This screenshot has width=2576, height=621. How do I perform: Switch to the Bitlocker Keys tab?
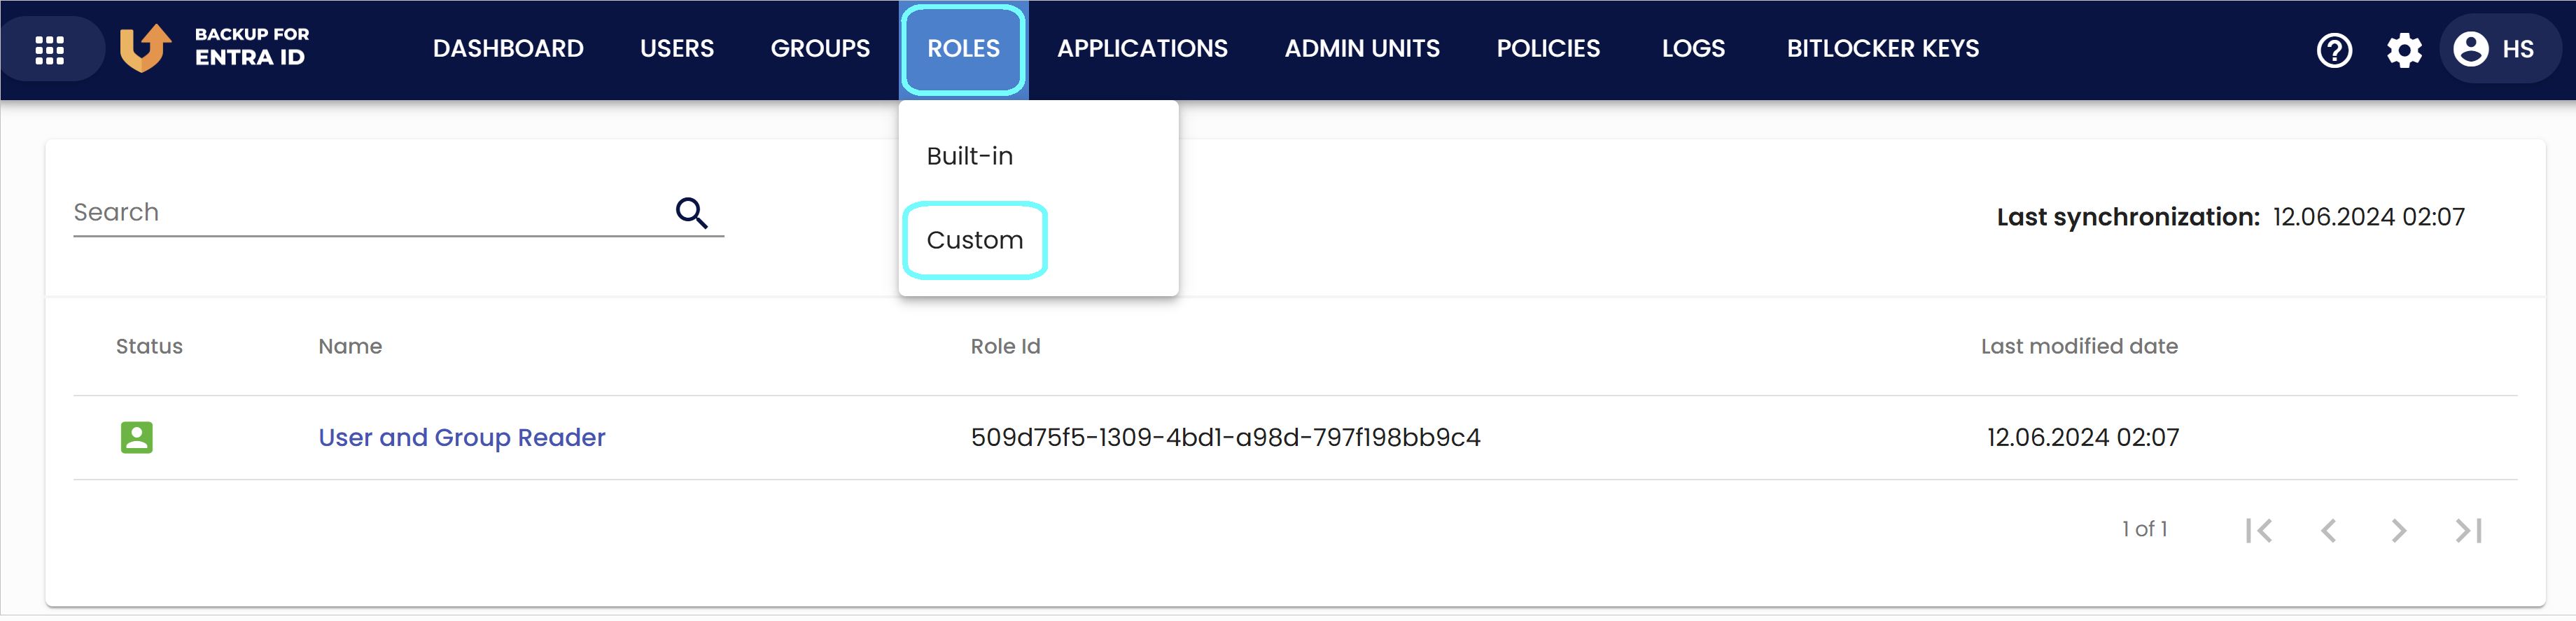coord(1882,49)
